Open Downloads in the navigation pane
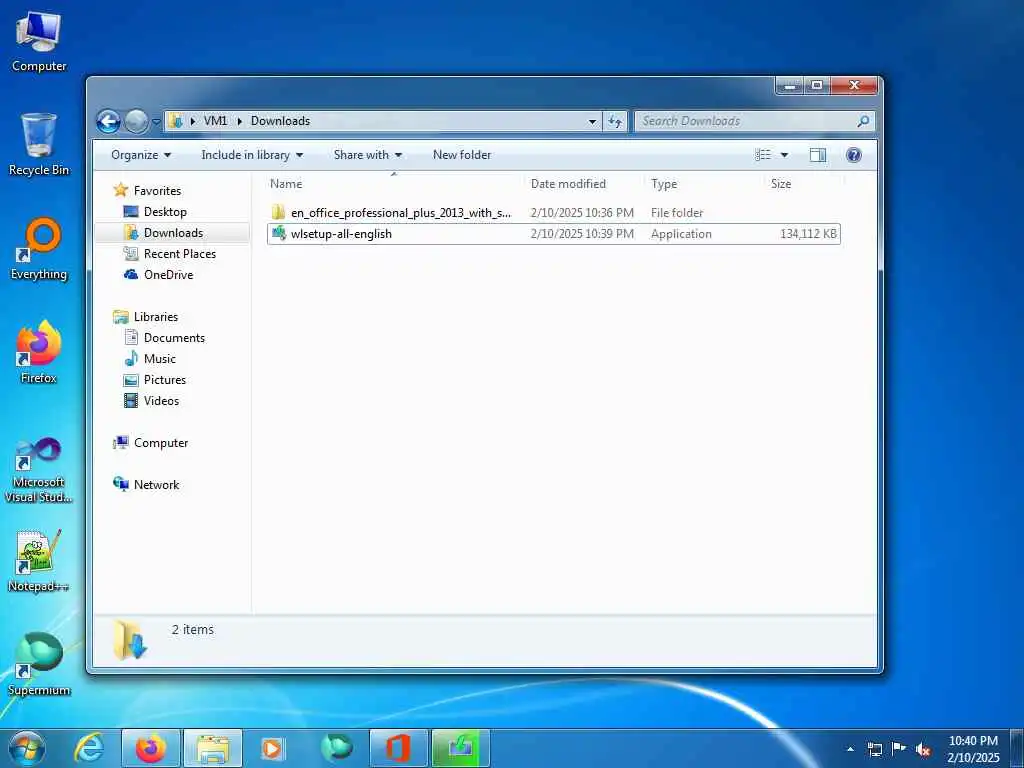The image size is (1024, 768). [x=173, y=232]
